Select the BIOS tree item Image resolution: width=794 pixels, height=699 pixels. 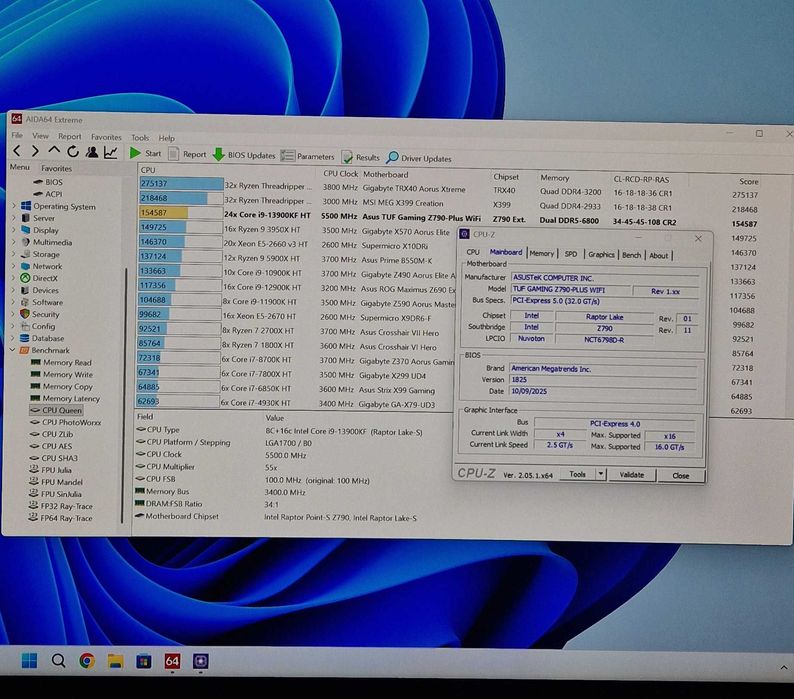click(x=54, y=182)
